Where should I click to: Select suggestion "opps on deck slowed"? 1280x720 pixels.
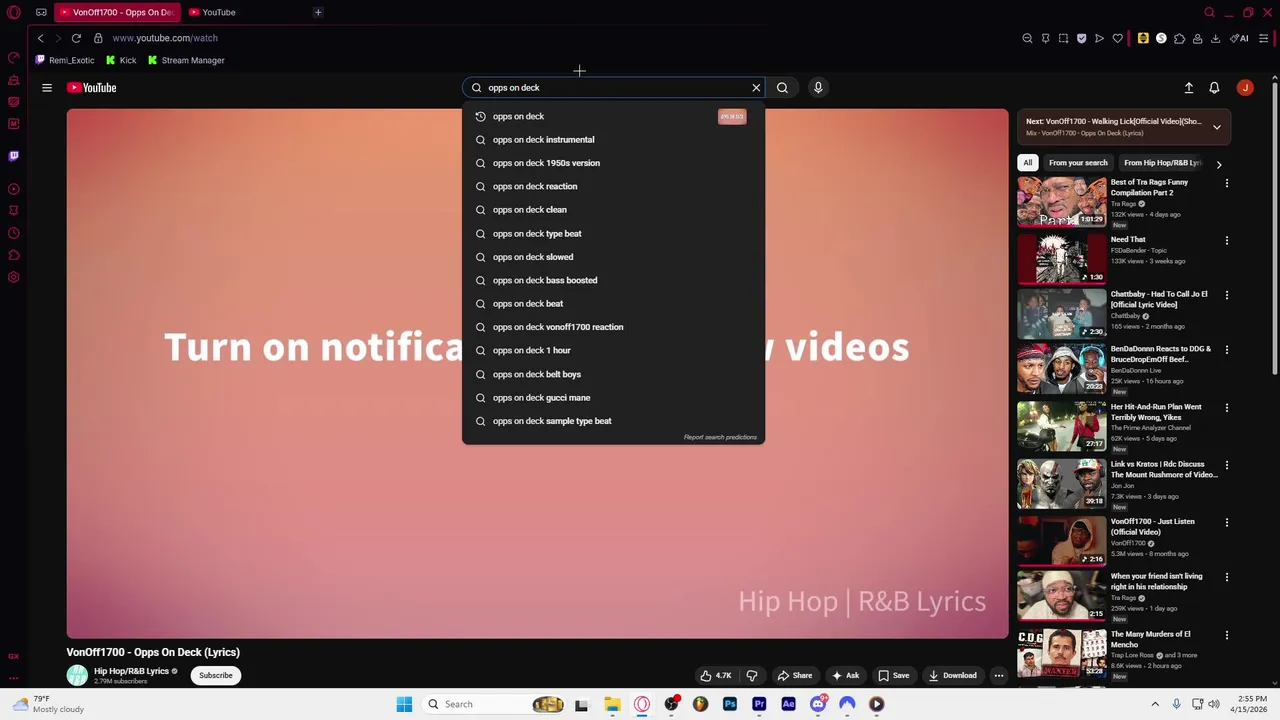coord(613,257)
